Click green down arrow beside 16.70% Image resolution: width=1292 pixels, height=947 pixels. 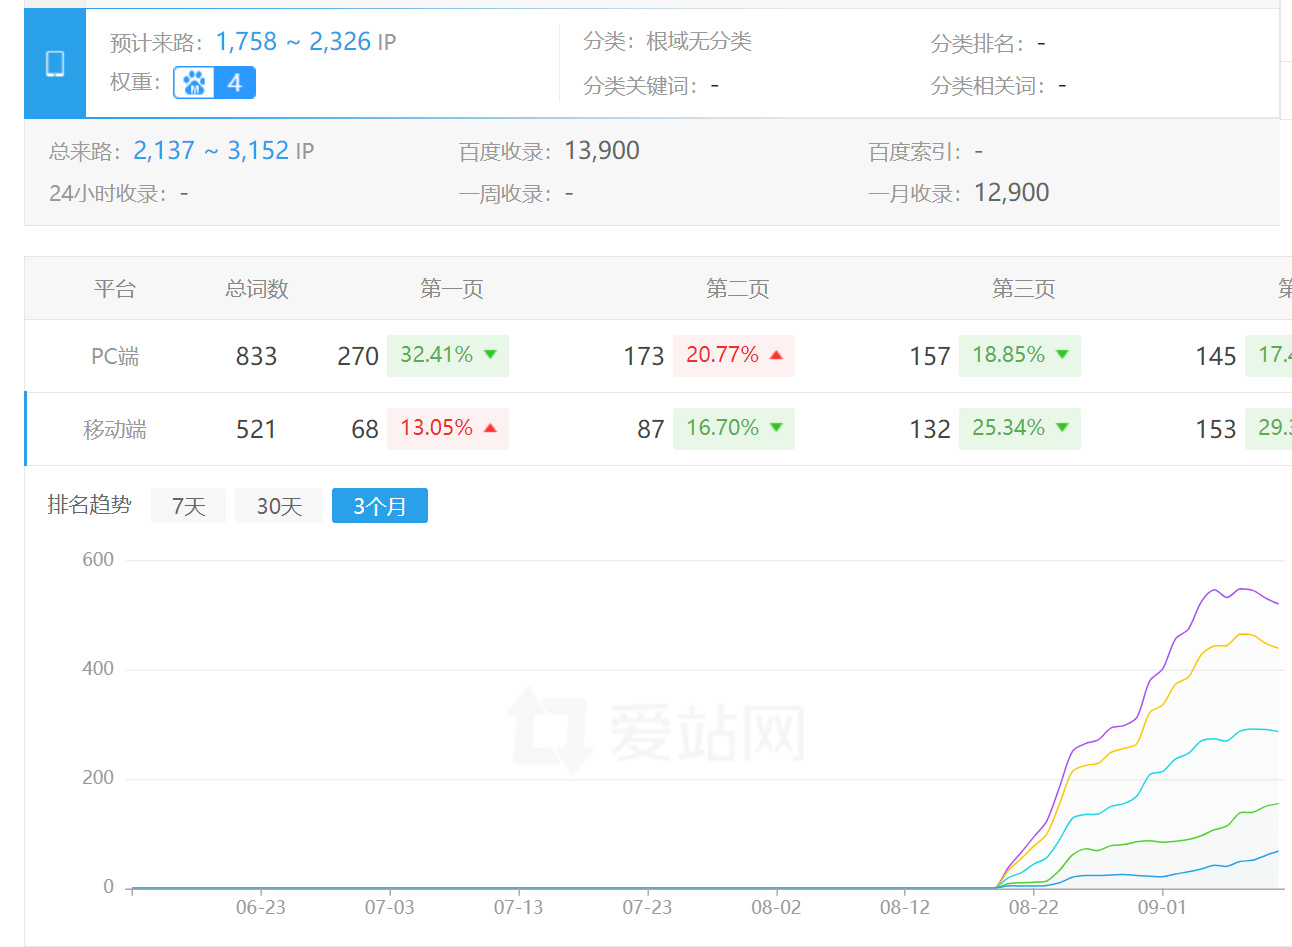point(776,428)
